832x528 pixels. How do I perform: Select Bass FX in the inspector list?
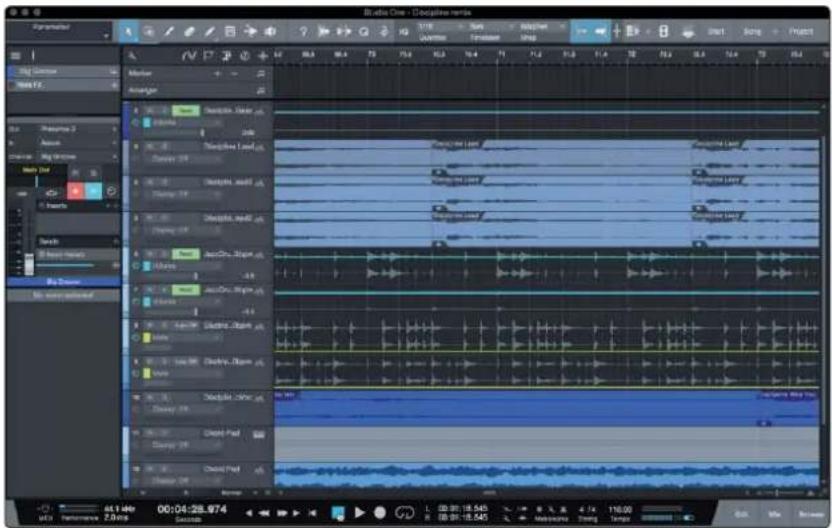pos(63,85)
